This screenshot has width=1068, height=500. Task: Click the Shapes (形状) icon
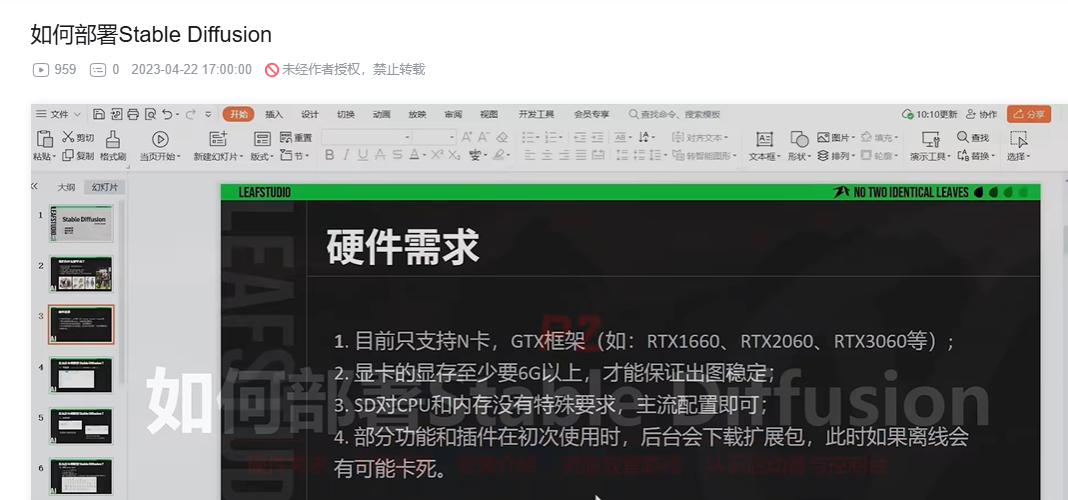click(799, 139)
